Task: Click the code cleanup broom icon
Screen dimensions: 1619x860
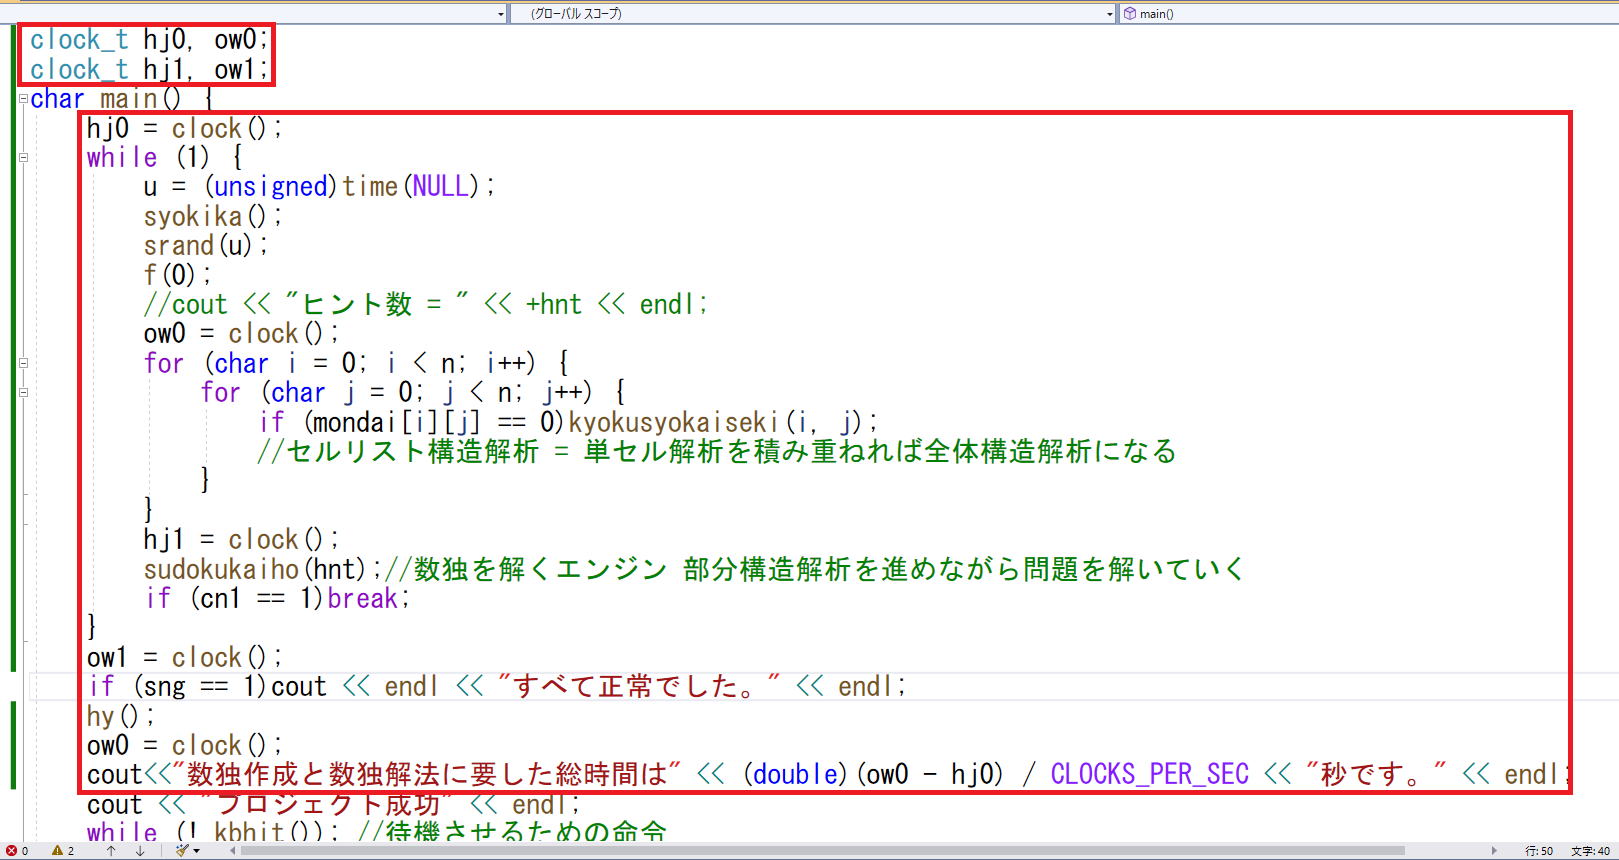Action: [x=181, y=851]
